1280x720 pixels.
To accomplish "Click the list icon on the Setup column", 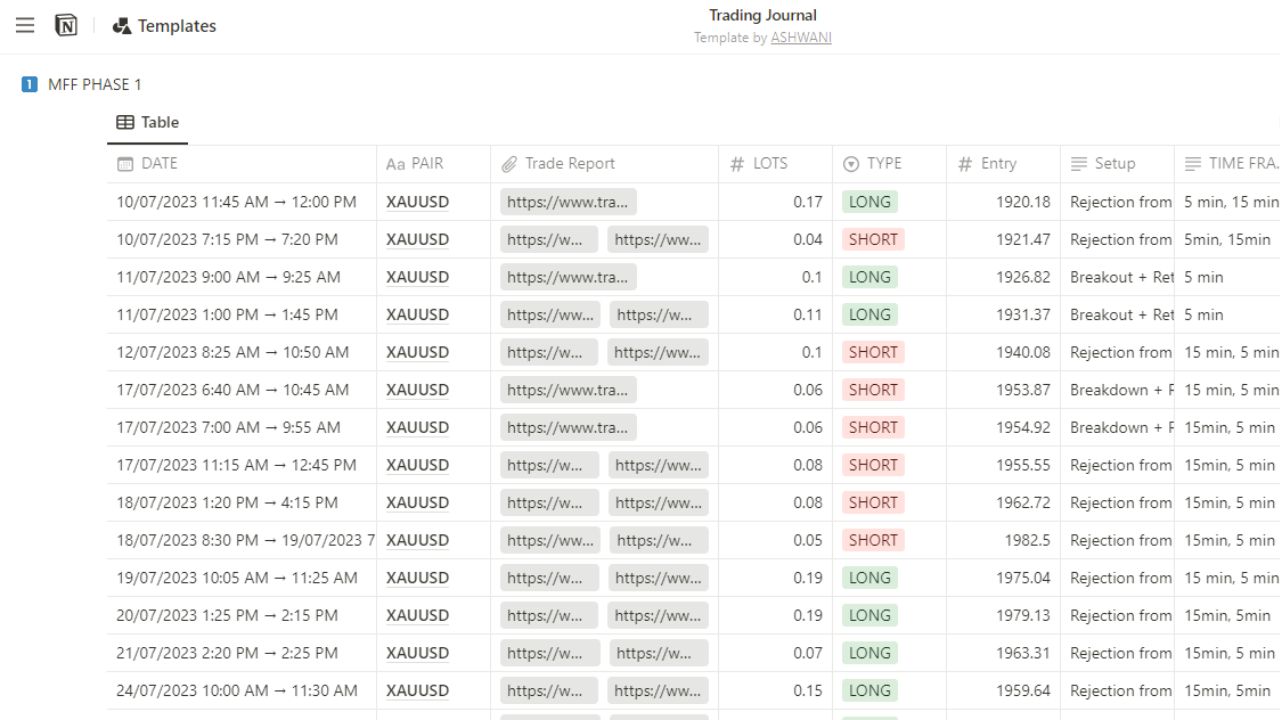I will click(1081, 163).
